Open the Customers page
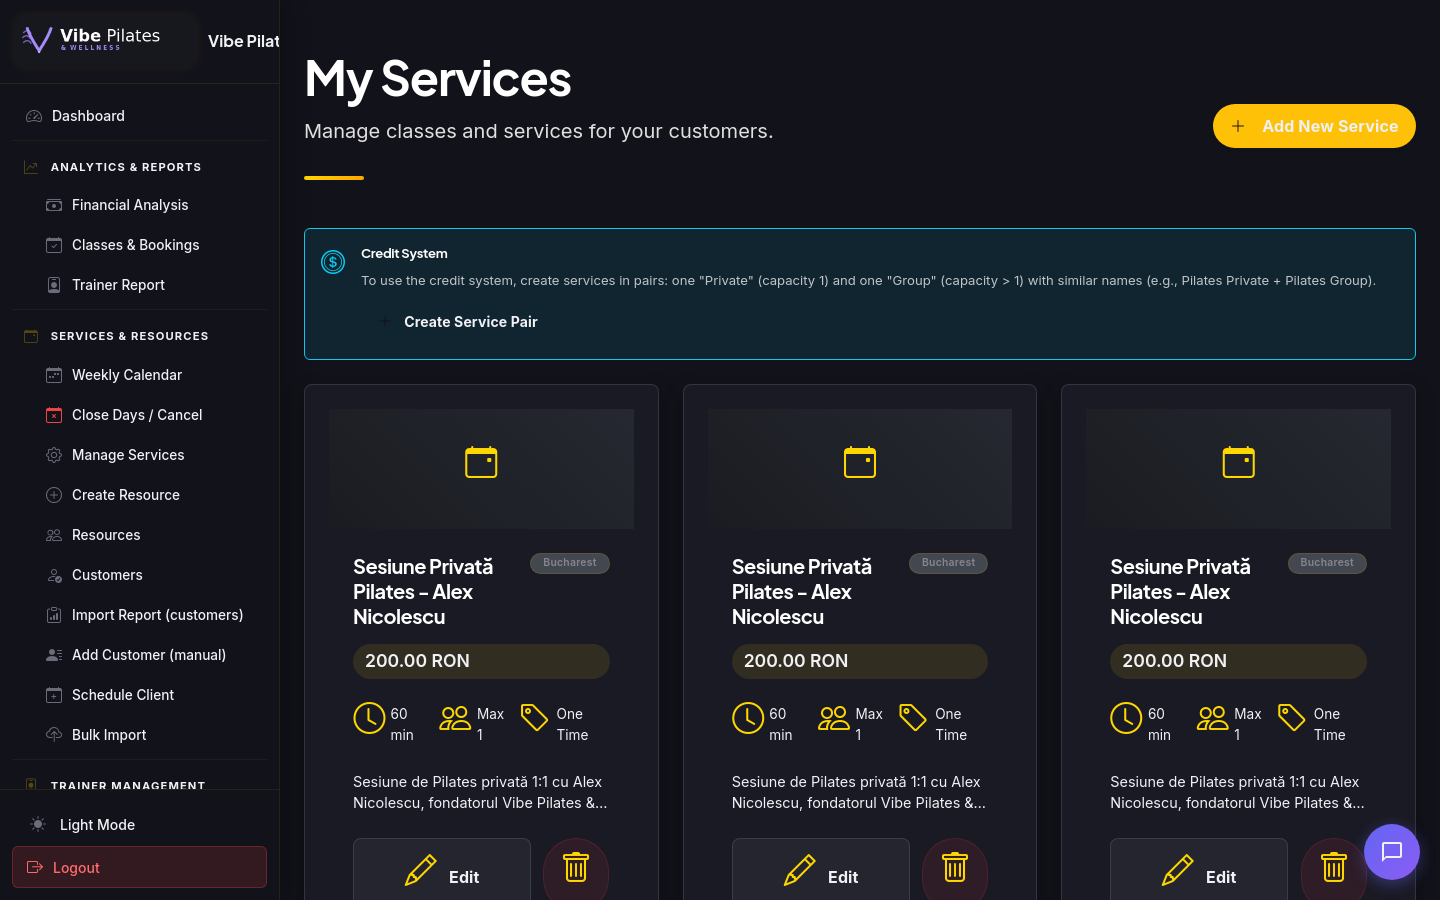The height and width of the screenshot is (900, 1440). point(107,575)
